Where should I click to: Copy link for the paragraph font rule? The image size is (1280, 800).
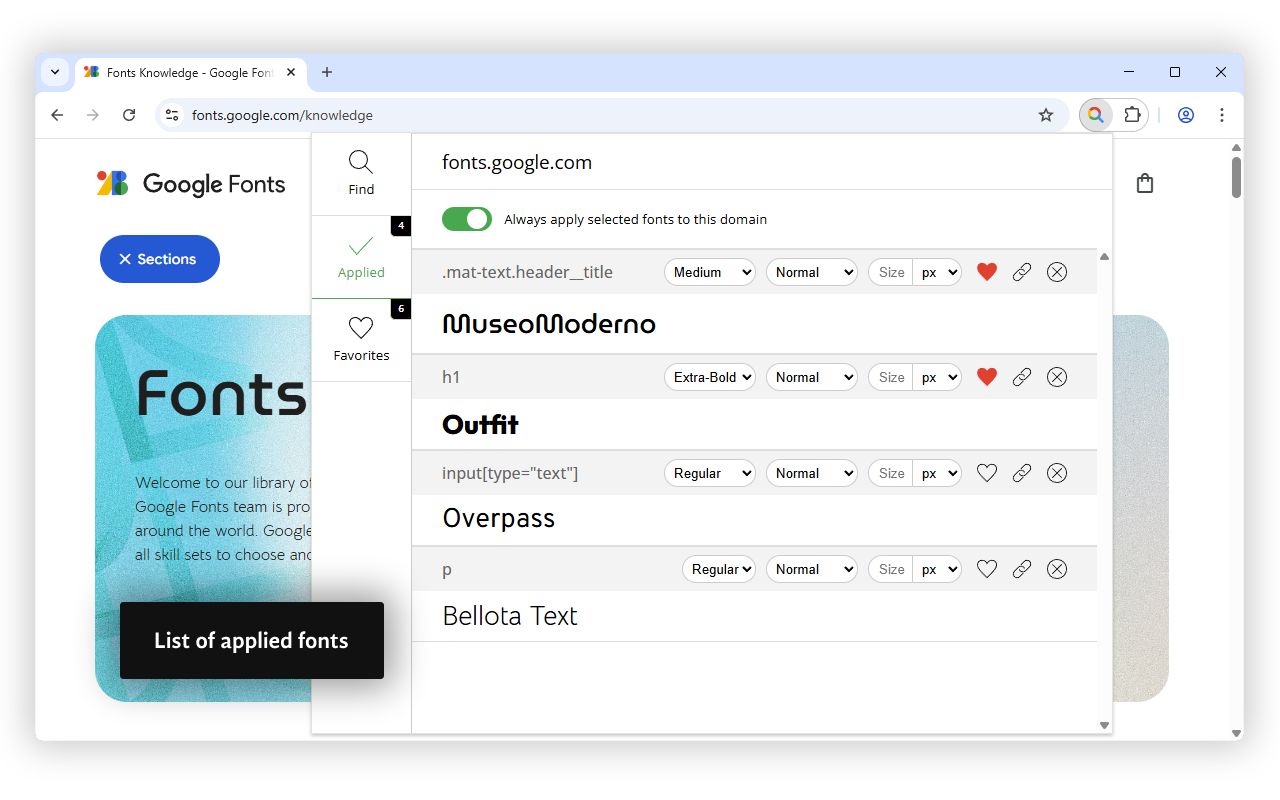pyautogui.click(x=1021, y=568)
